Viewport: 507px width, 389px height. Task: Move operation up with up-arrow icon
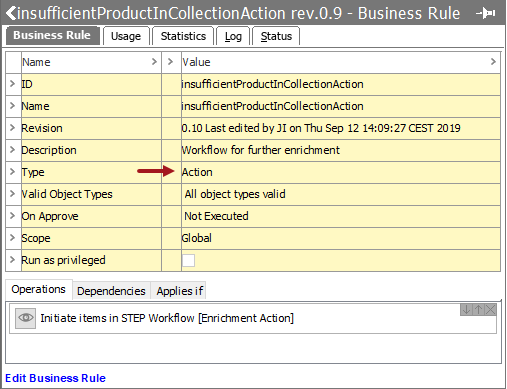(478, 310)
